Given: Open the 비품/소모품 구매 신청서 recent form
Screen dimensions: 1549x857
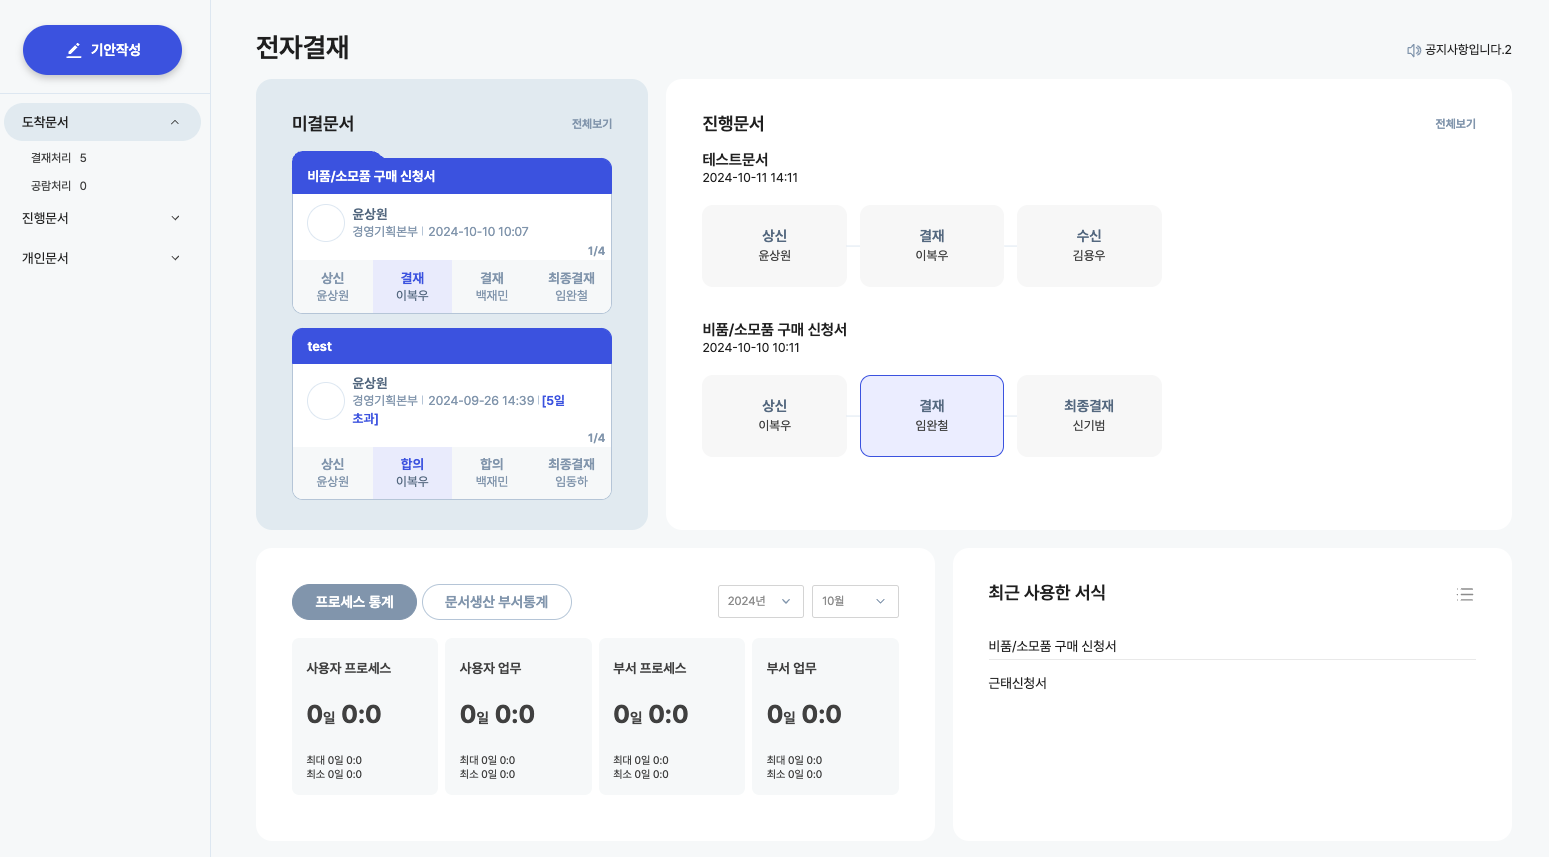Looking at the screenshot, I should [x=1052, y=646].
